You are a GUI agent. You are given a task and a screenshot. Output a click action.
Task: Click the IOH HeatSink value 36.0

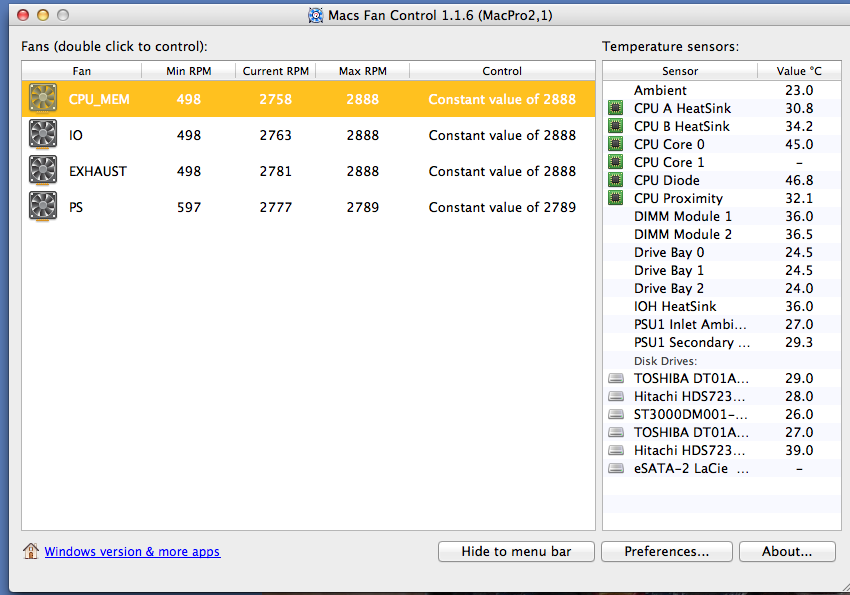(x=799, y=306)
